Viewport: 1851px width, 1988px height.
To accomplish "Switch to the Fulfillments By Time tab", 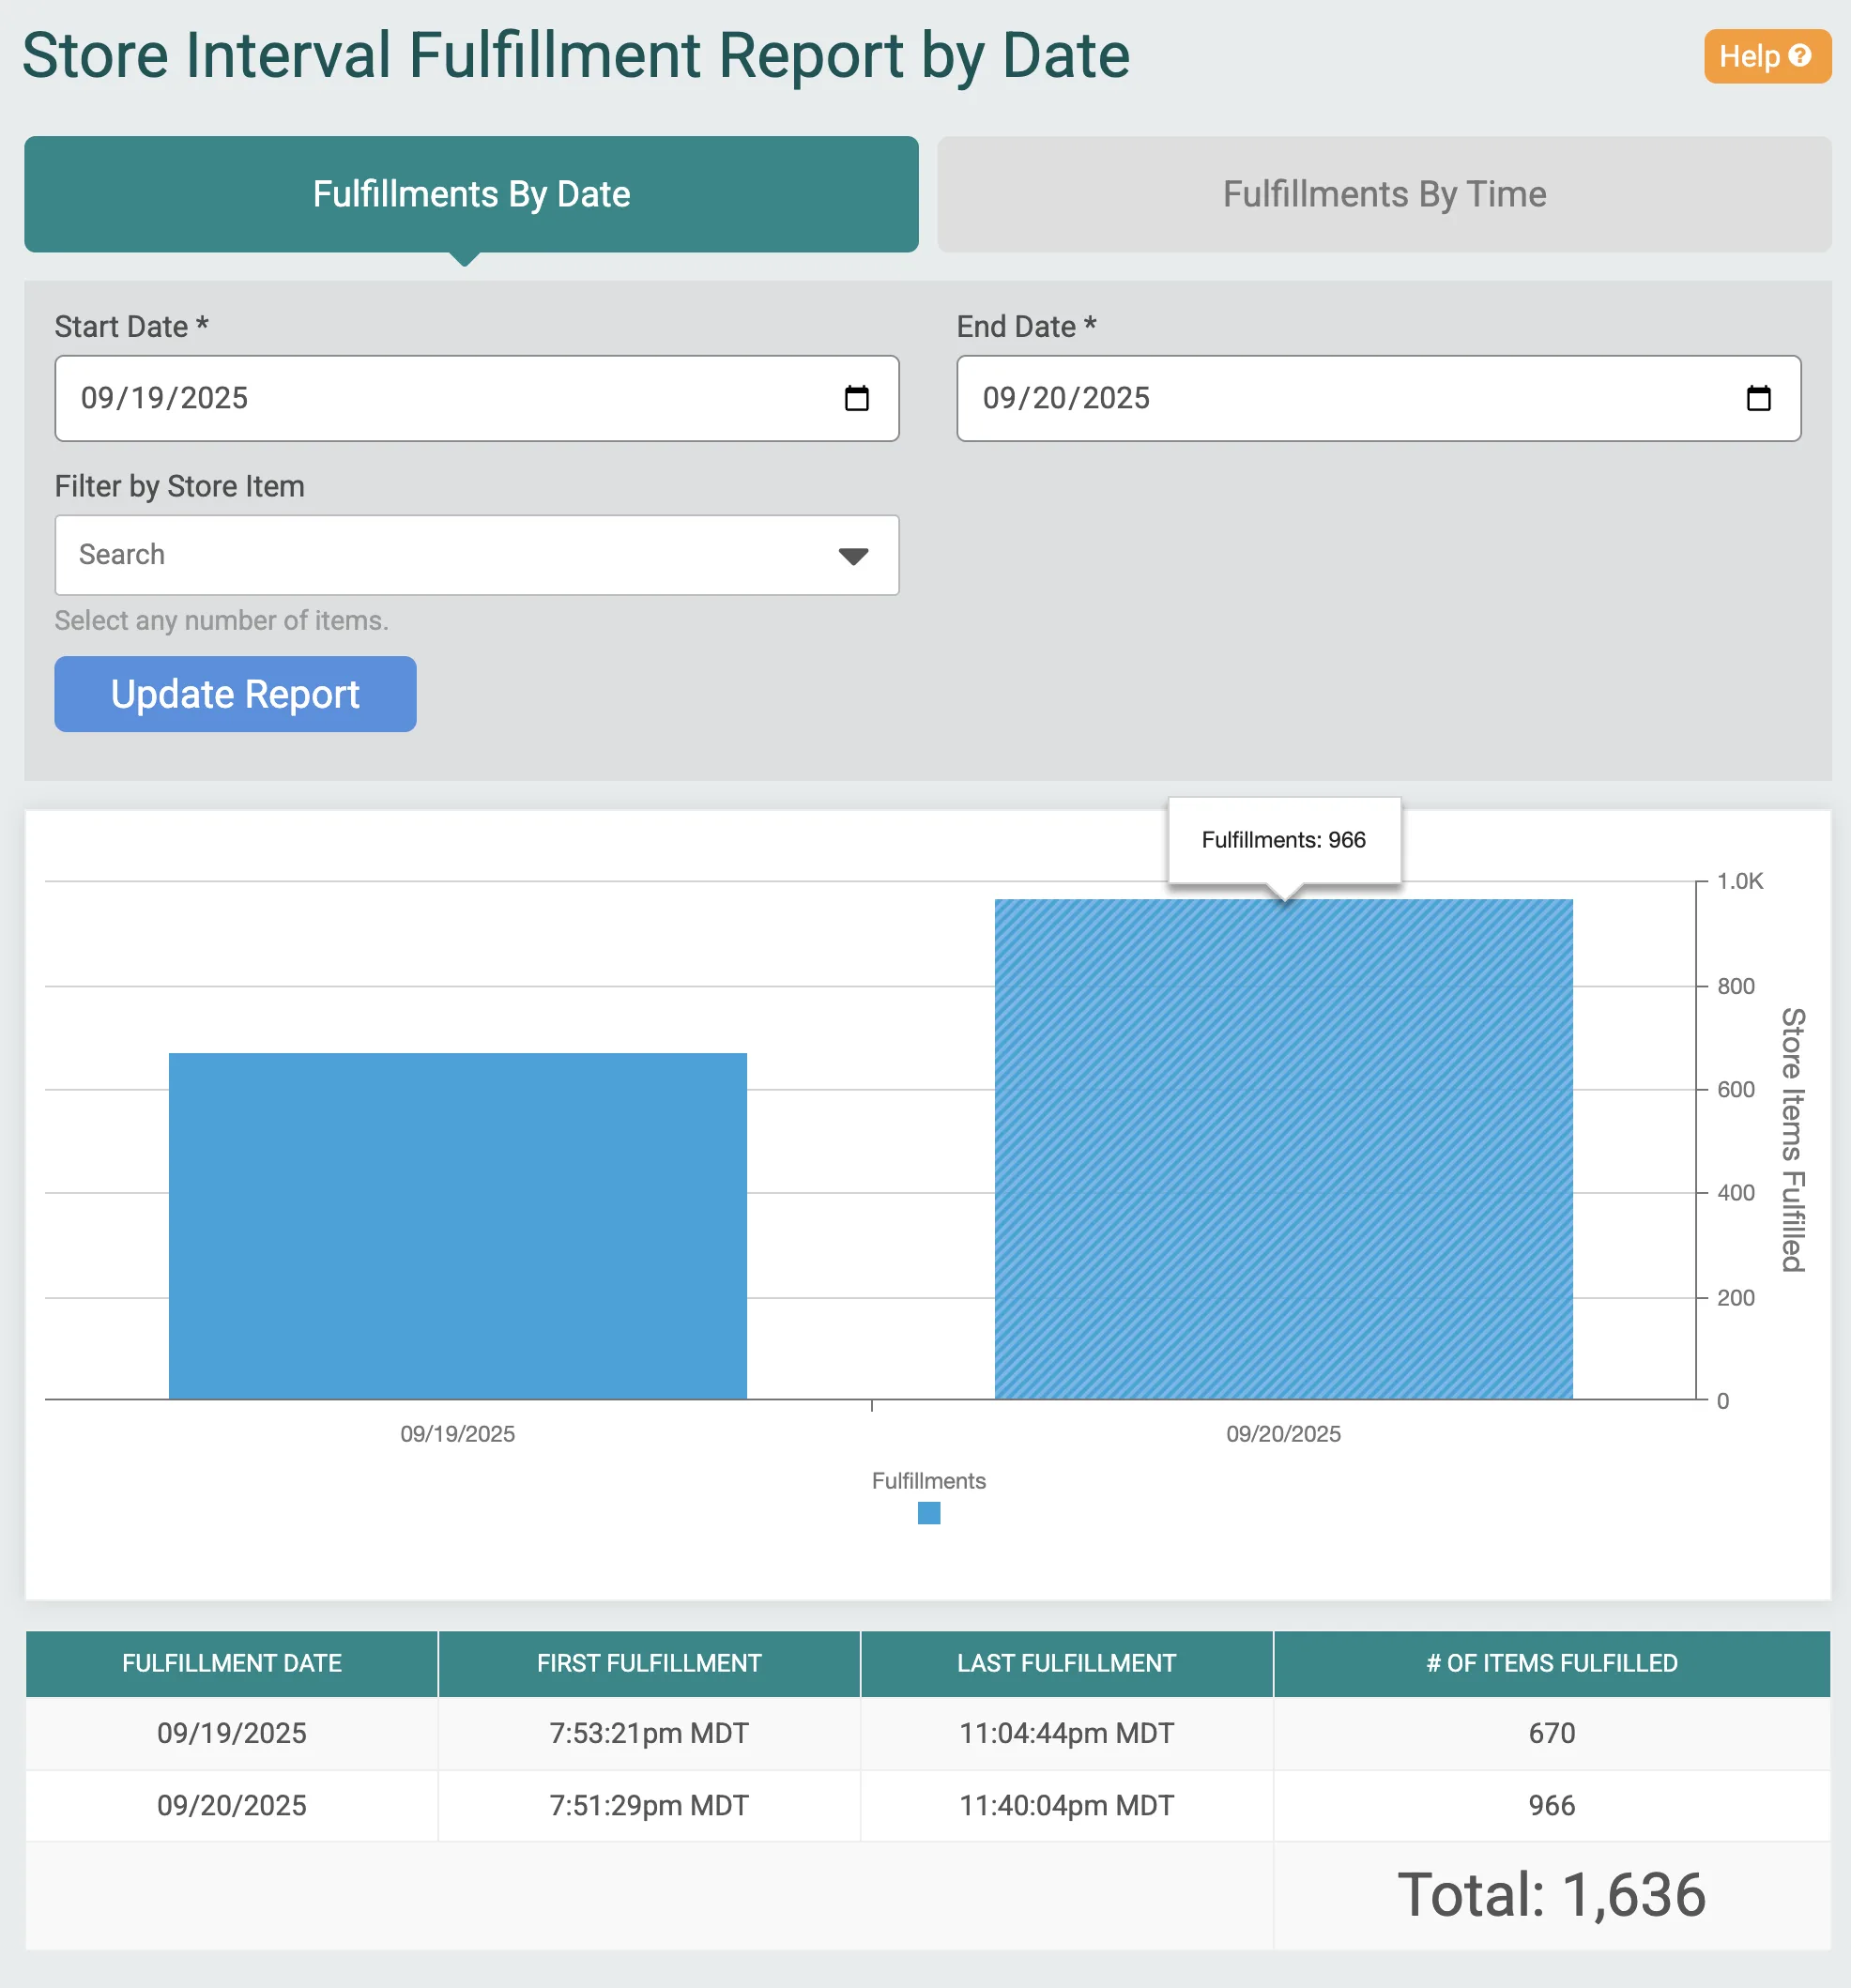I will tap(1383, 194).
